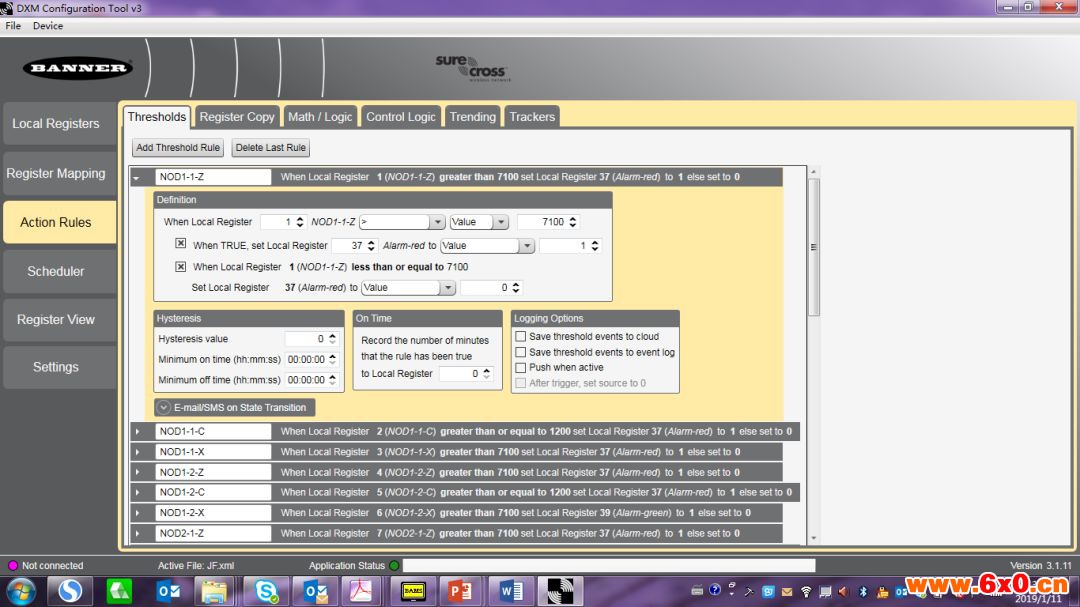This screenshot has width=1080, height=607.
Task: Expand the NOD1-2-X threshold rule
Action: pyautogui.click(x=138, y=513)
